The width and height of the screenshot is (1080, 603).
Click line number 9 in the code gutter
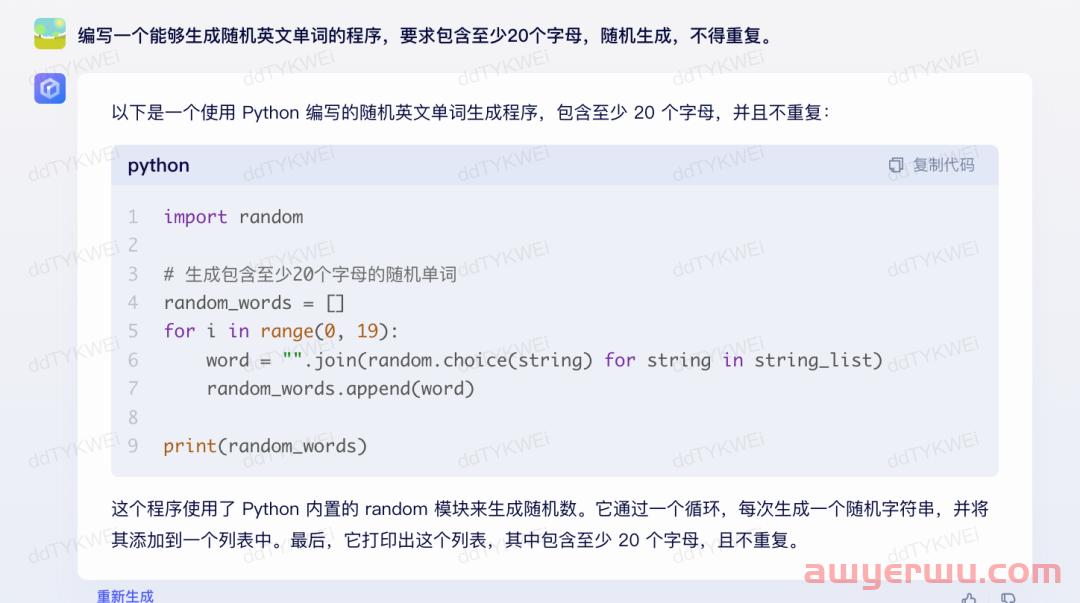point(133,446)
